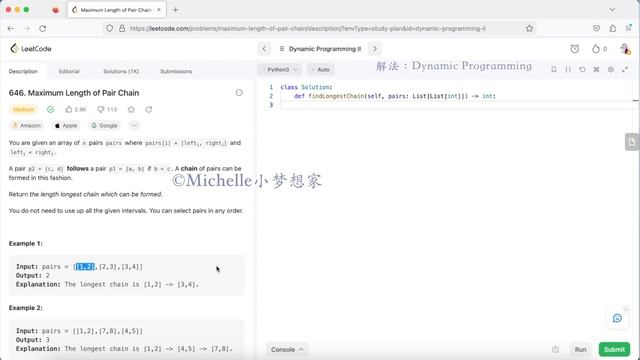Open the comments count 113

(107, 109)
